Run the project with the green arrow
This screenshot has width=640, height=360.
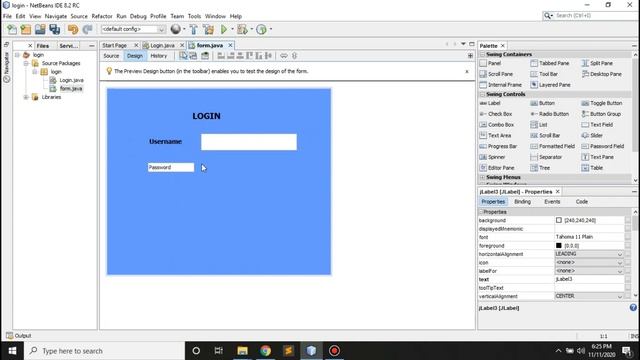(224, 29)
